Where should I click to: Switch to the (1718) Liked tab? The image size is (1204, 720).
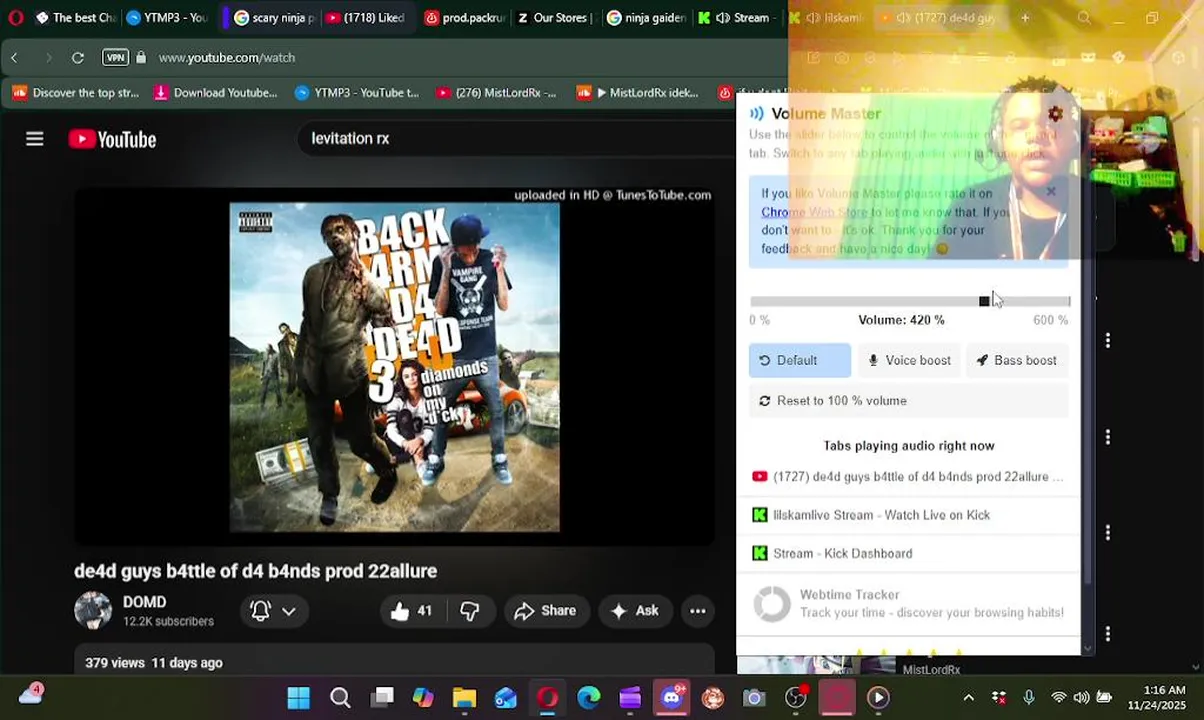[365, 18]
